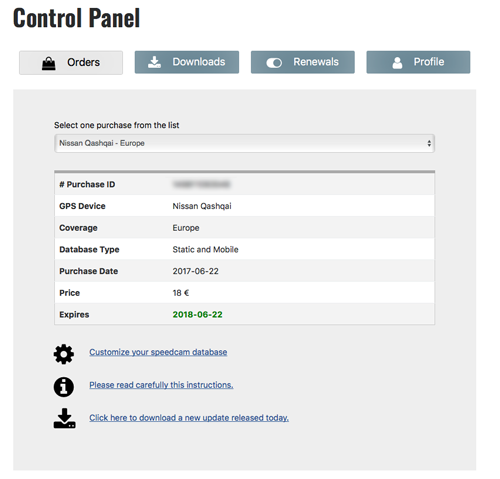
Task: Open Customize your speedcam database link
Action: [x=158, y=352]
